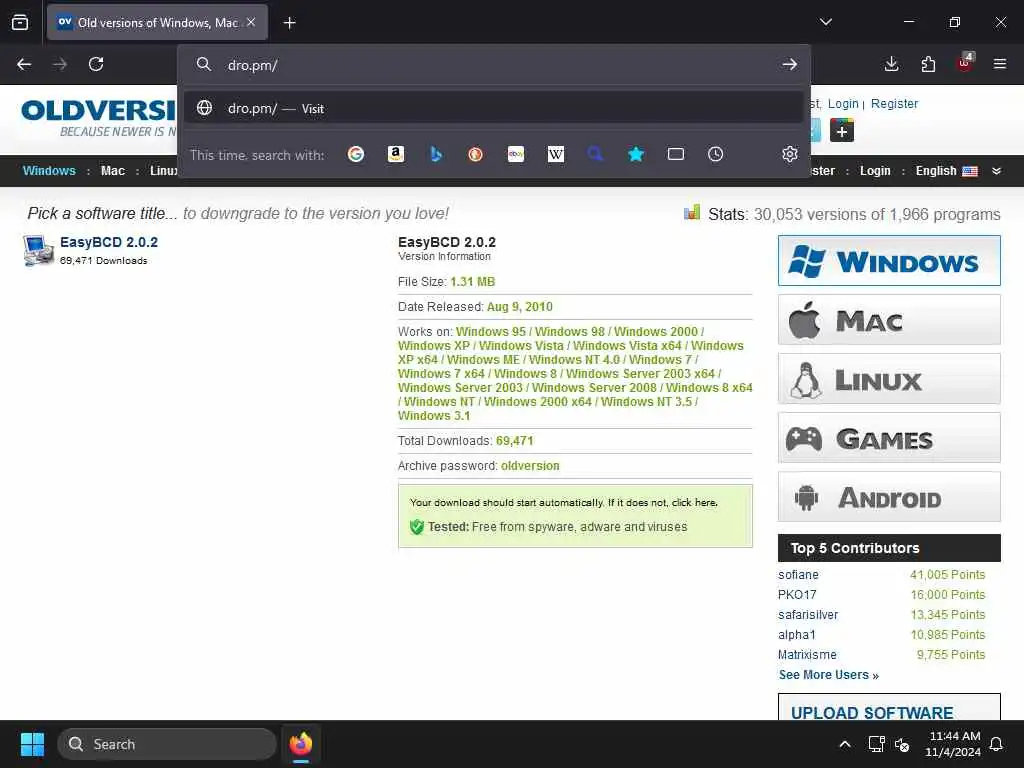Open contributor alpha1 profile
This screenshot has width=1024, height=768.
[x=797, y=635]
